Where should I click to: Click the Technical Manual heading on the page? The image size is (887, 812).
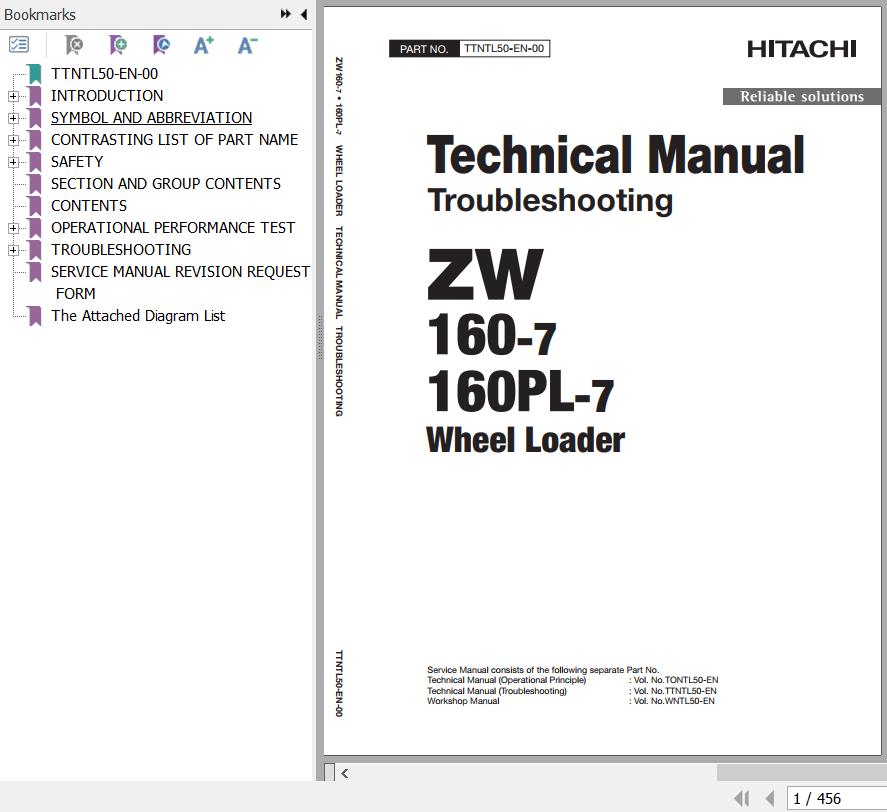point(615,154)
